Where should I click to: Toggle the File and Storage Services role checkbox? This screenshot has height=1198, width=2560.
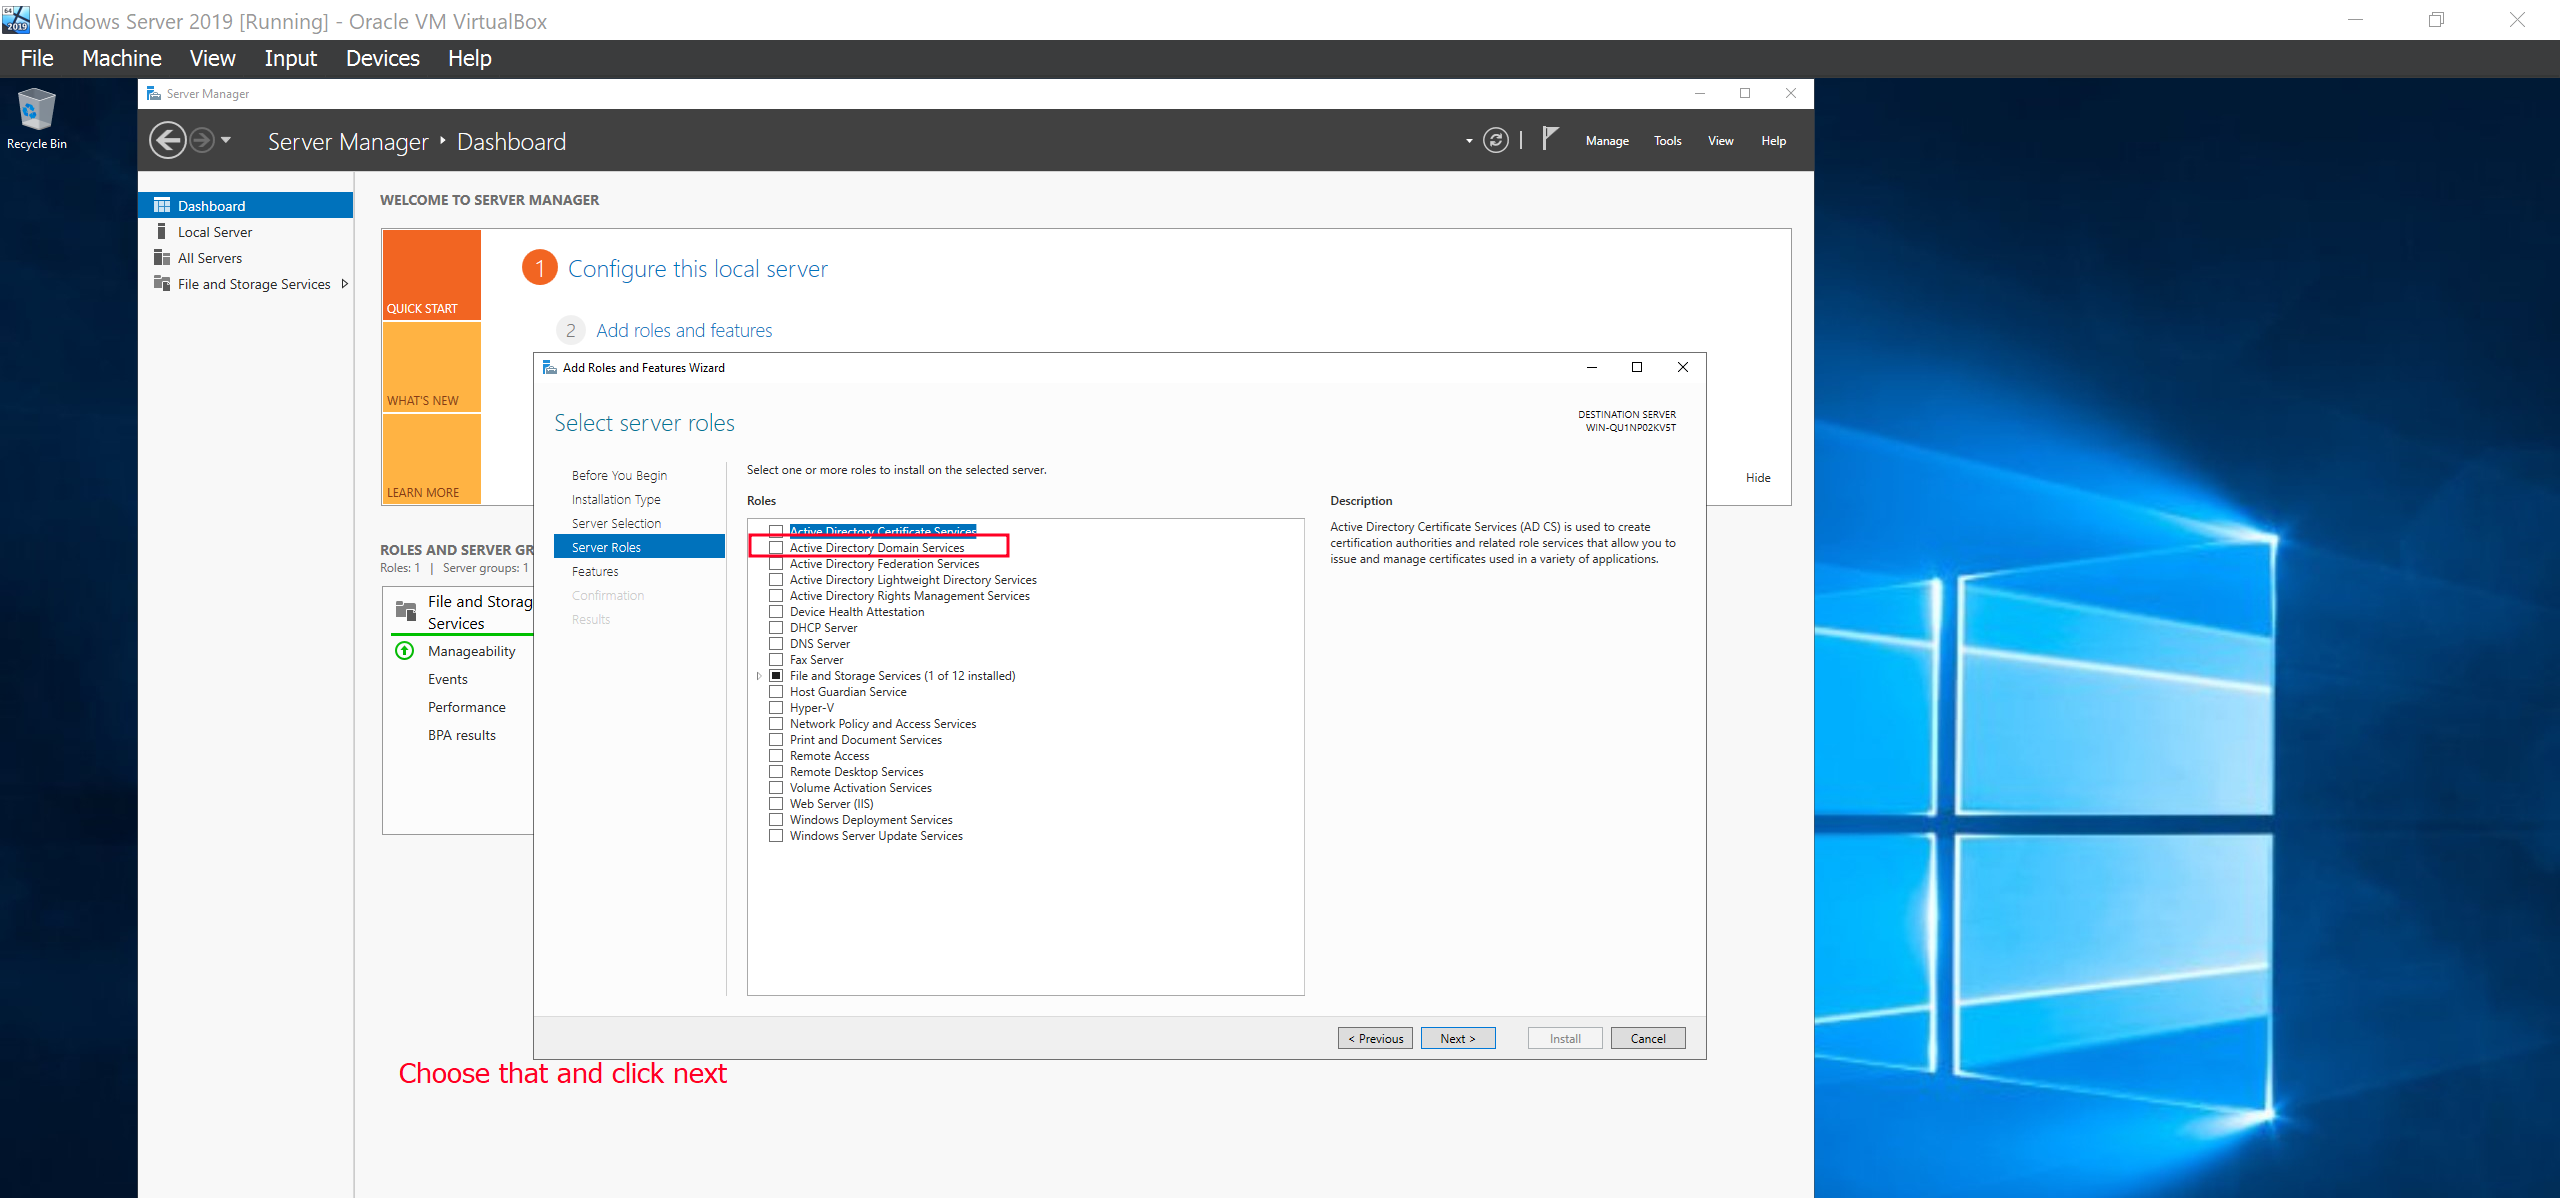(x=776, y=675)
